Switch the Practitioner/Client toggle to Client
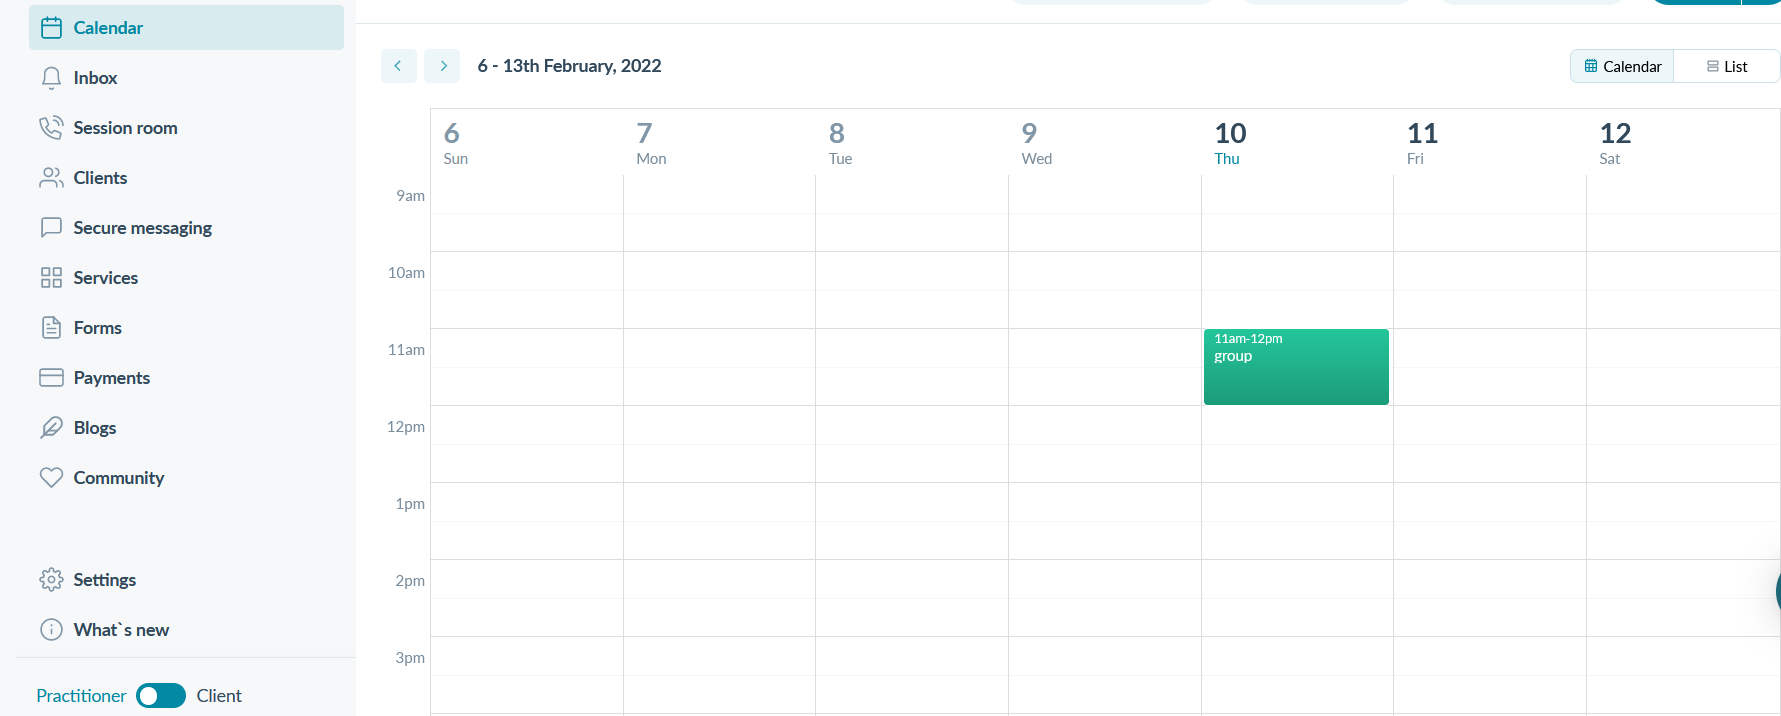 click(x=161, y=695)
